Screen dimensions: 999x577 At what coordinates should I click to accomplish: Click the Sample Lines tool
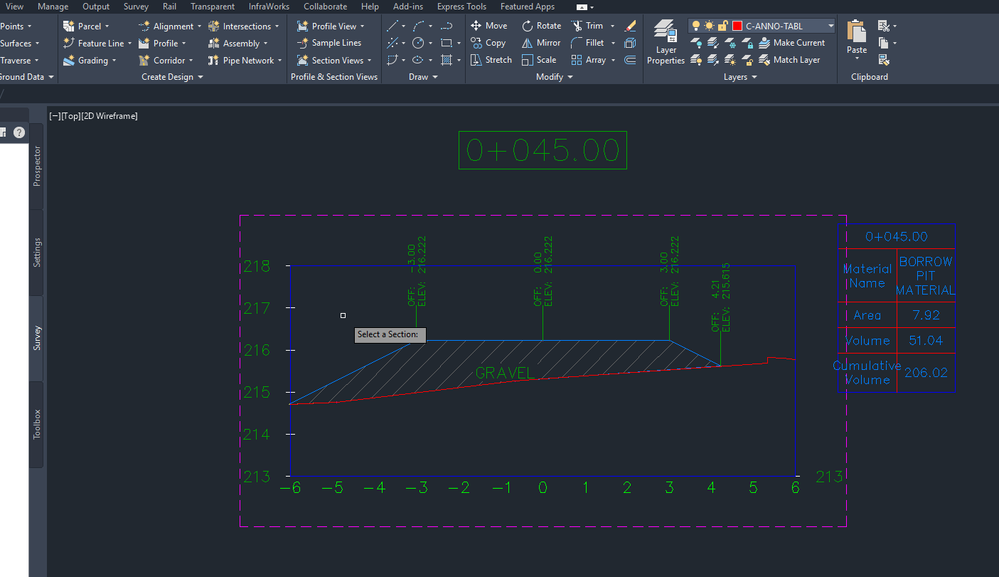click(x=329, y=43)
